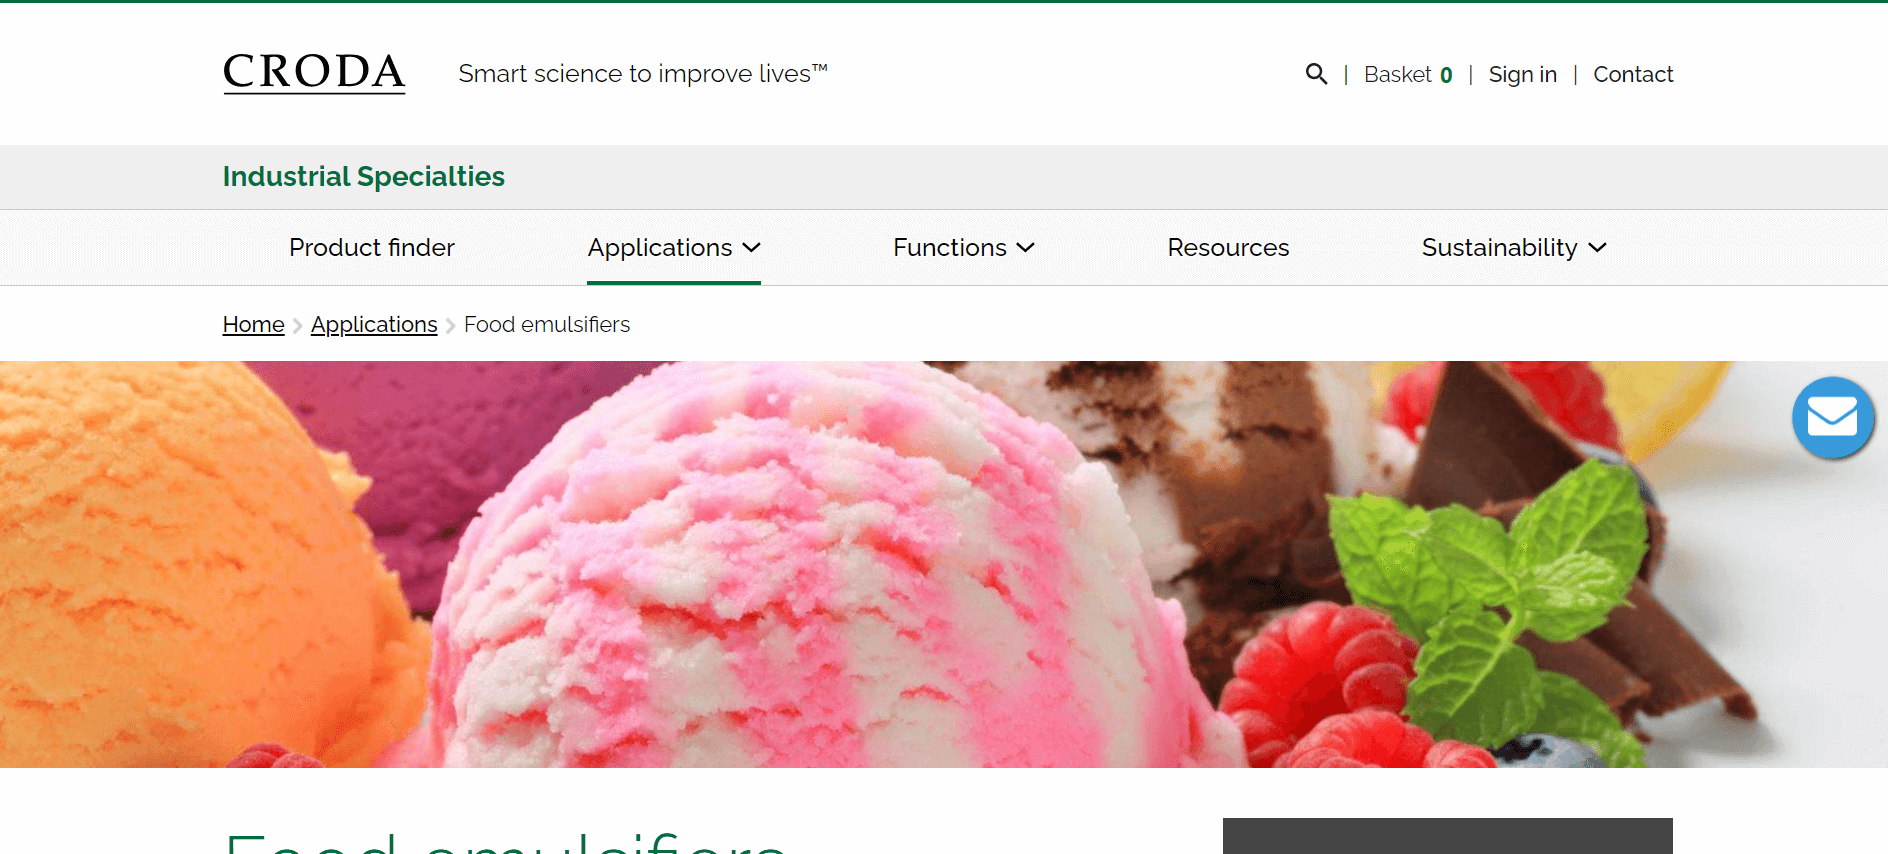The image size is (1888, 854).
Task: Open Product finder in the navigation bar
Action: 371,248
